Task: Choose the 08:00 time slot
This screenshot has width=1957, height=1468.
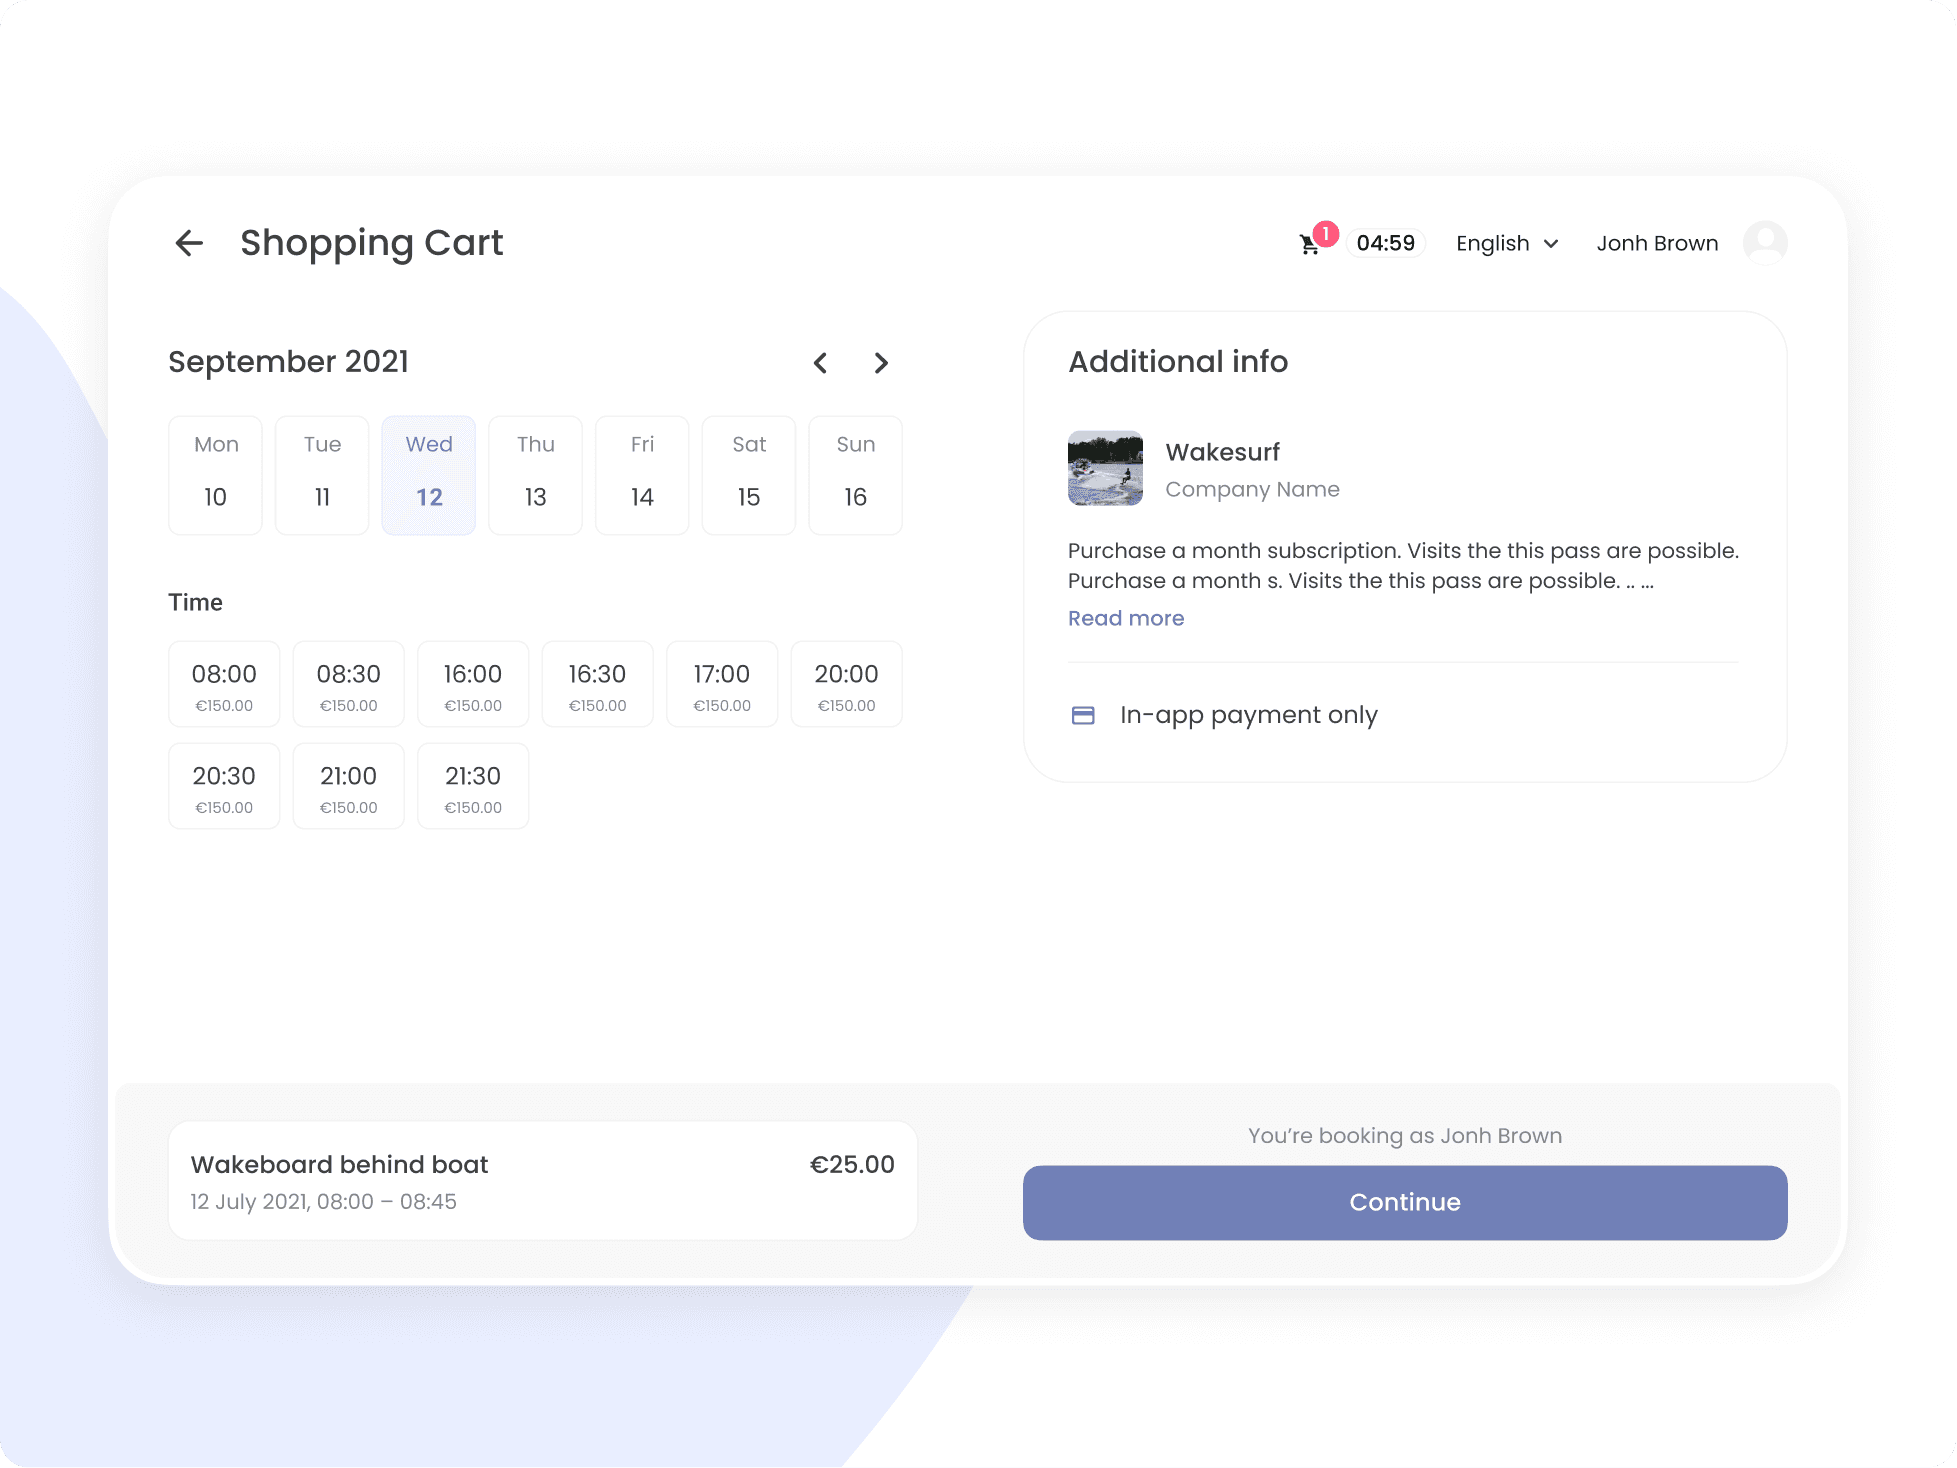Action: point(224,684)
